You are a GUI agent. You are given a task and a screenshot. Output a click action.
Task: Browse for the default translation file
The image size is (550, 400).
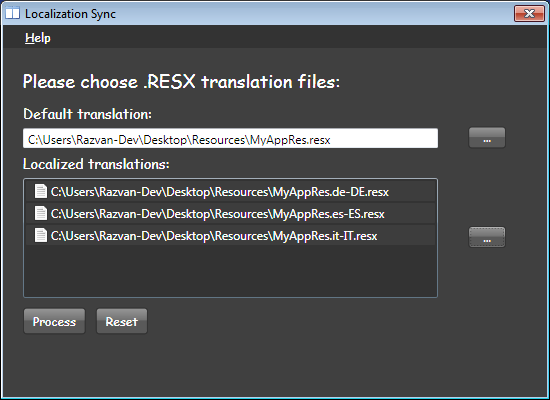coord(487,138)
